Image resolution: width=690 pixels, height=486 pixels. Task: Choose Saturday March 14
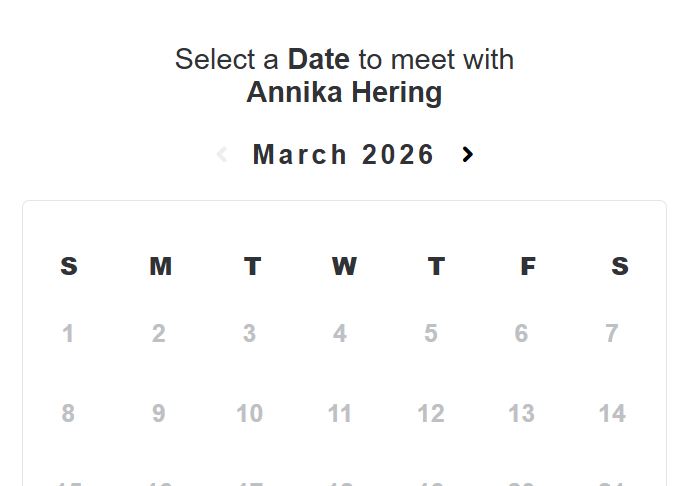(x=612, y=414)
